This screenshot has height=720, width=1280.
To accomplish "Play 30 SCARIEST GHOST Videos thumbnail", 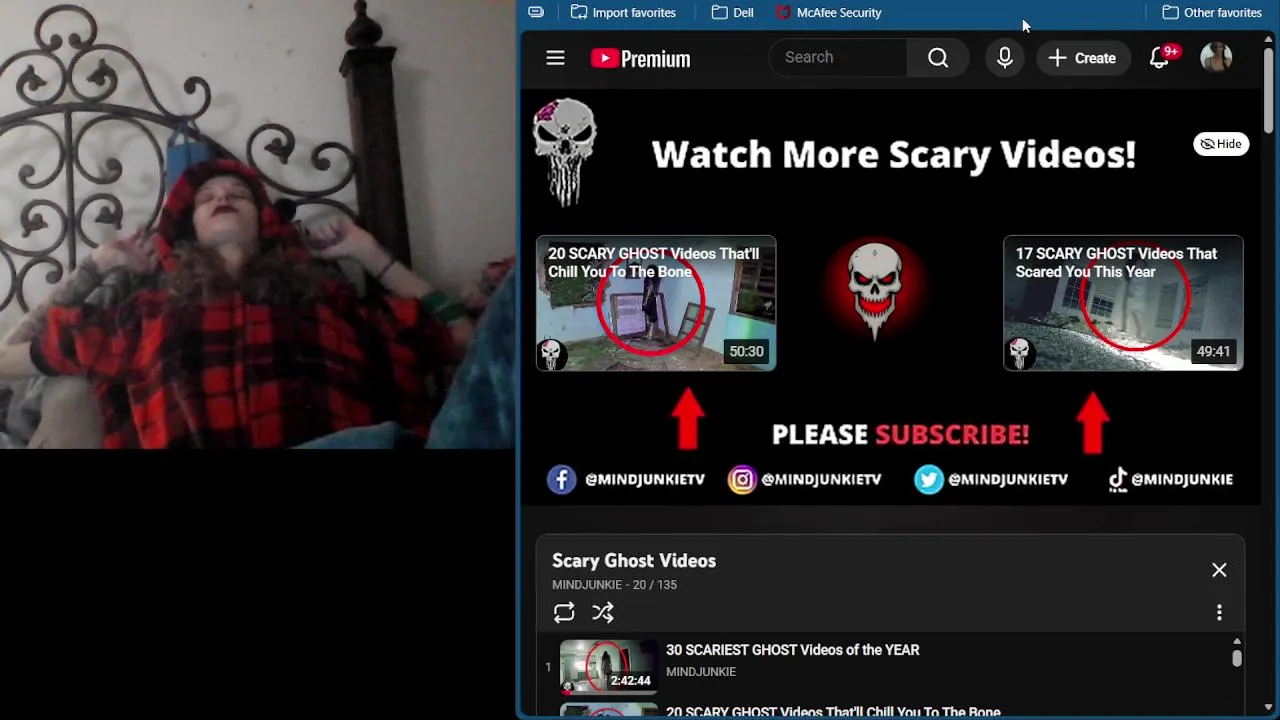I will click(x=608, y=666).
